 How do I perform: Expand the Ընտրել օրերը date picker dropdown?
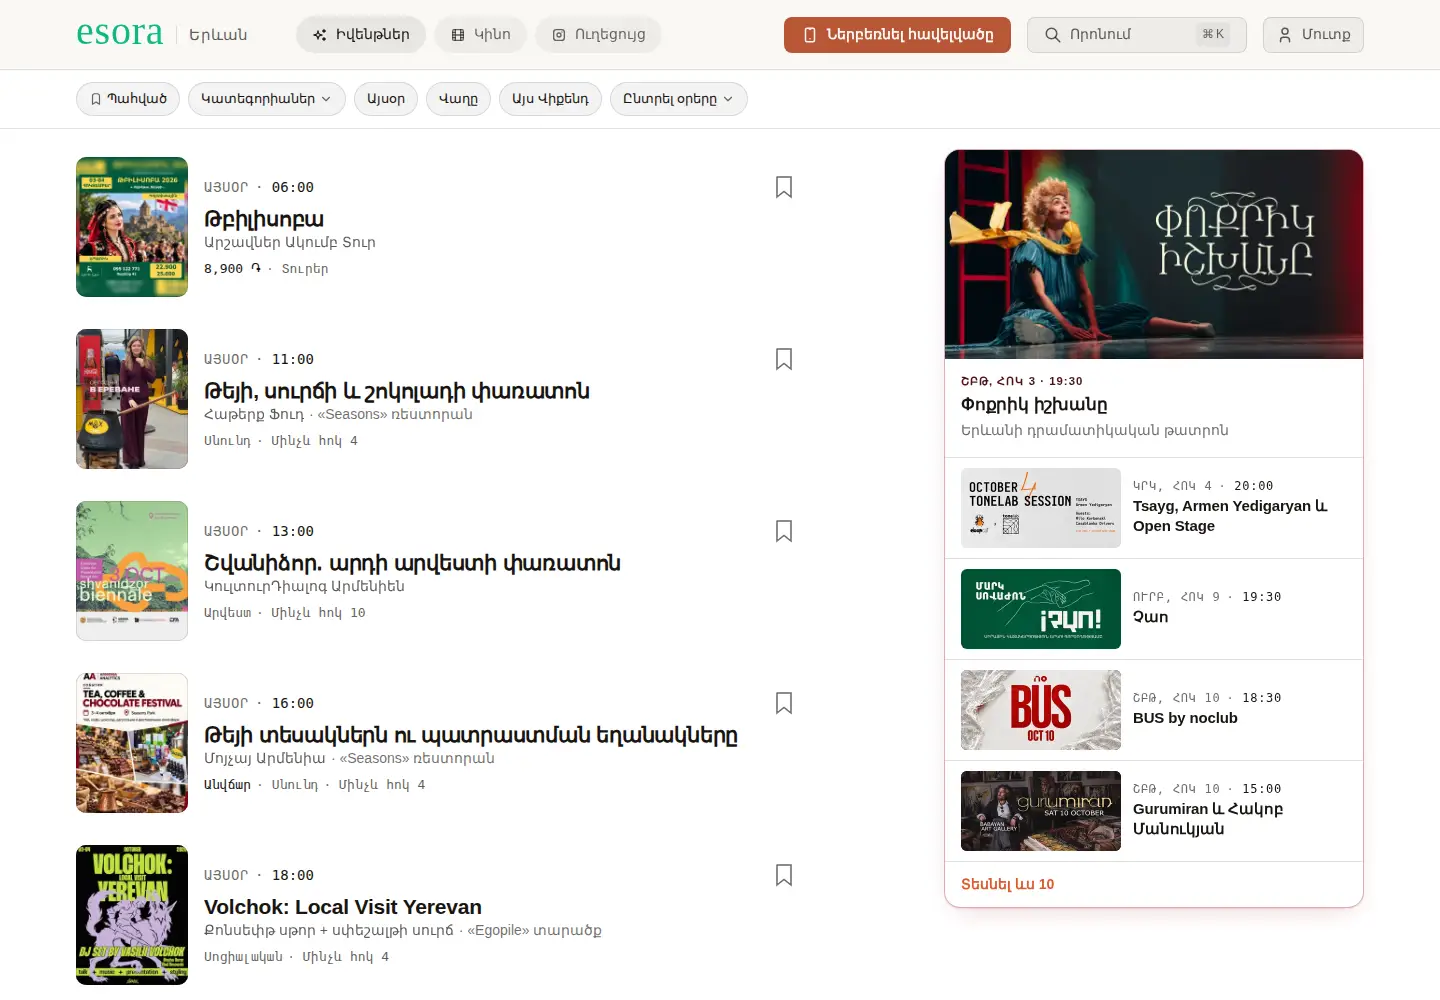click(x=679, y=99)
